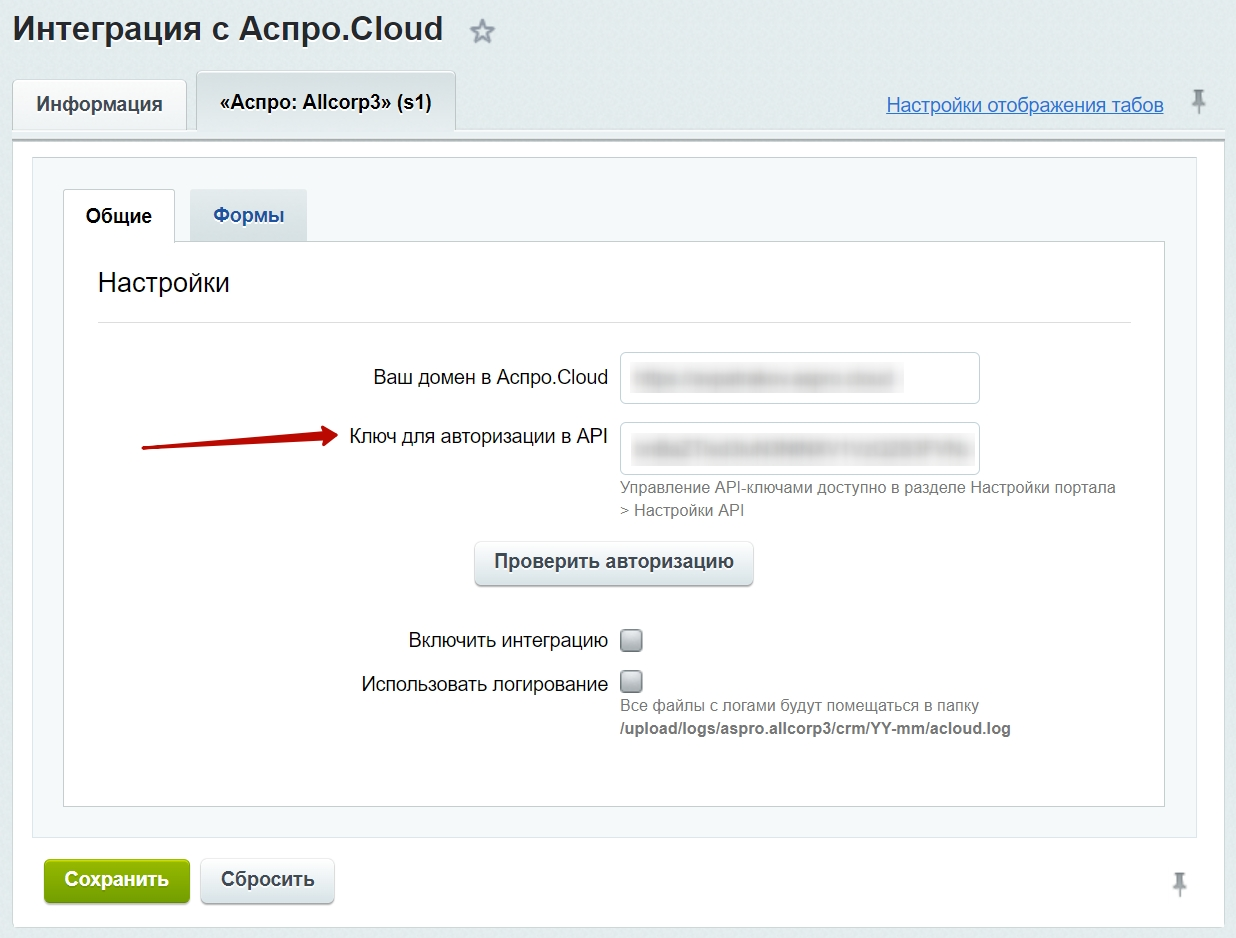Click the log path /upload/logs/aspro.allcorp3 text
This screenshot has height=938, width=1236.
click(815, 729)
